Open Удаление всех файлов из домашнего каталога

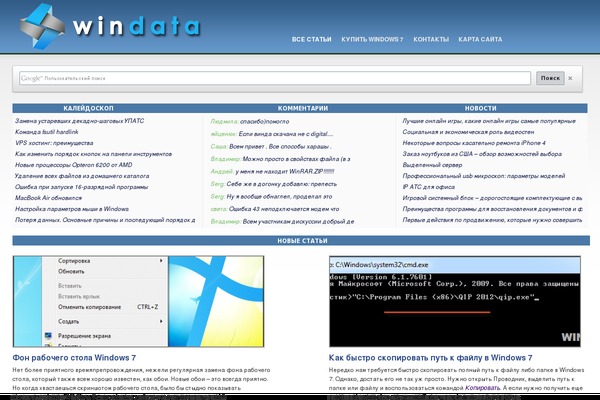coord(82,176)
